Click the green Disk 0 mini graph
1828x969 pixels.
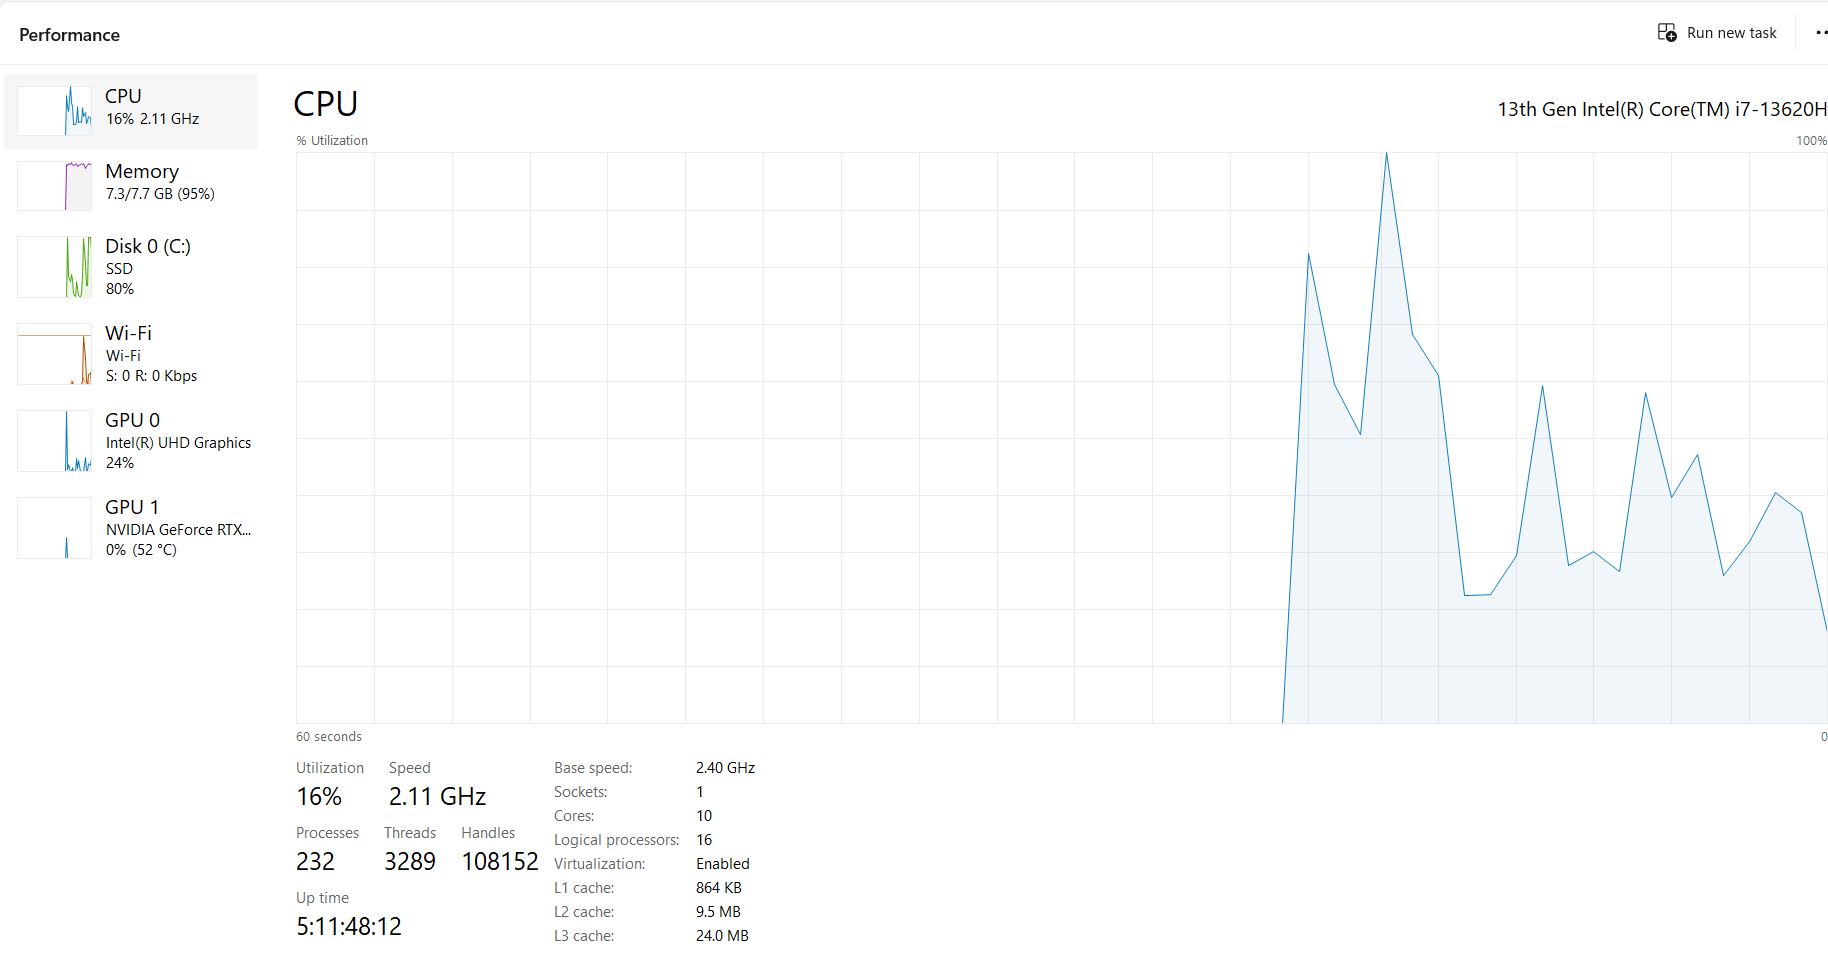pyautogui.click(x=55, y=267)
